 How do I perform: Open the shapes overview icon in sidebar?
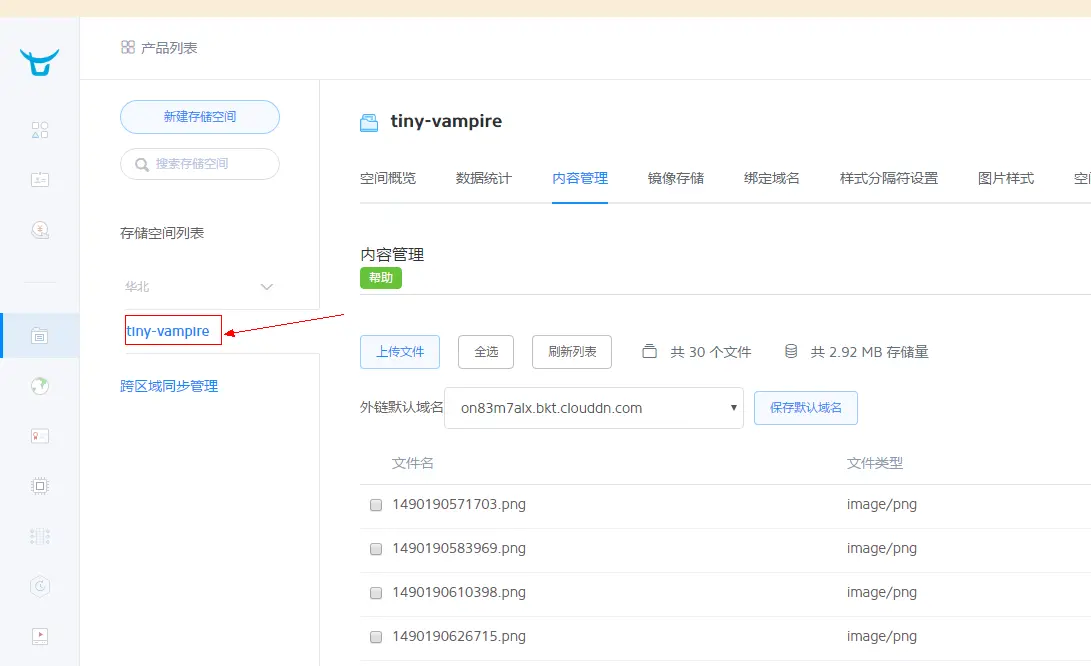coord(40,130)
